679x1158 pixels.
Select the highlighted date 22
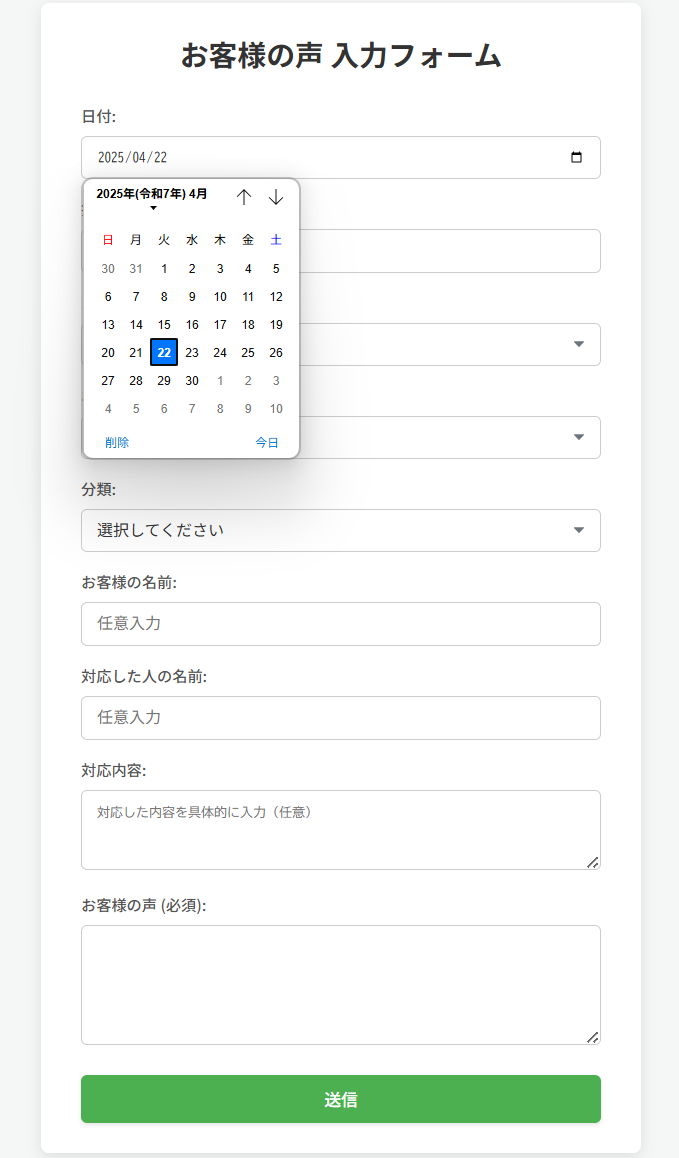(x=164, y=352)
